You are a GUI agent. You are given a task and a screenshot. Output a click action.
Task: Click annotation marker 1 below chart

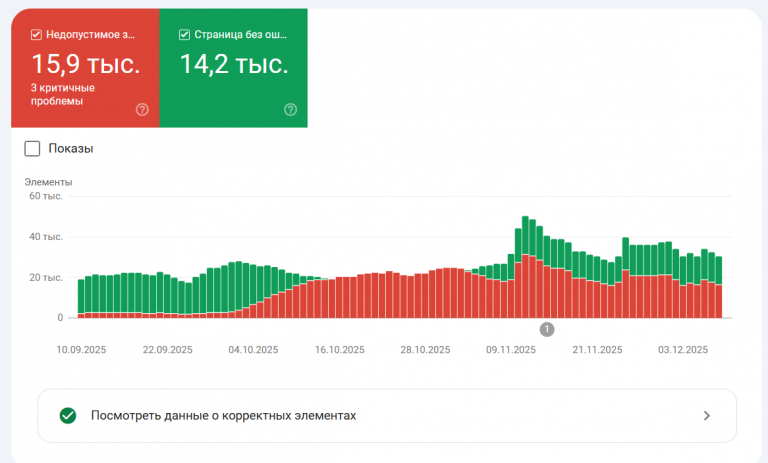click(x=547, y=330)
